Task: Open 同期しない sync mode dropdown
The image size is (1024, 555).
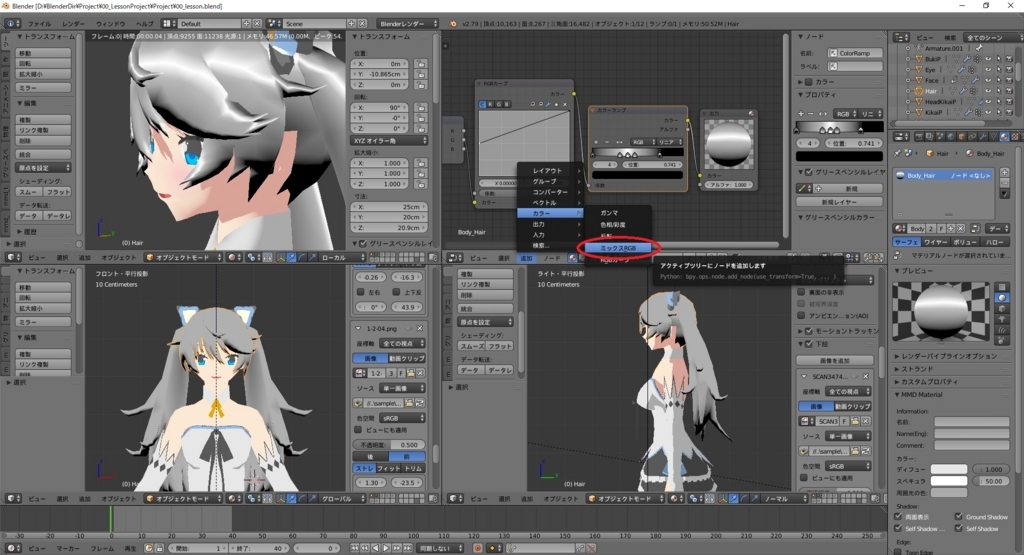Action: [x=440, y=548]
